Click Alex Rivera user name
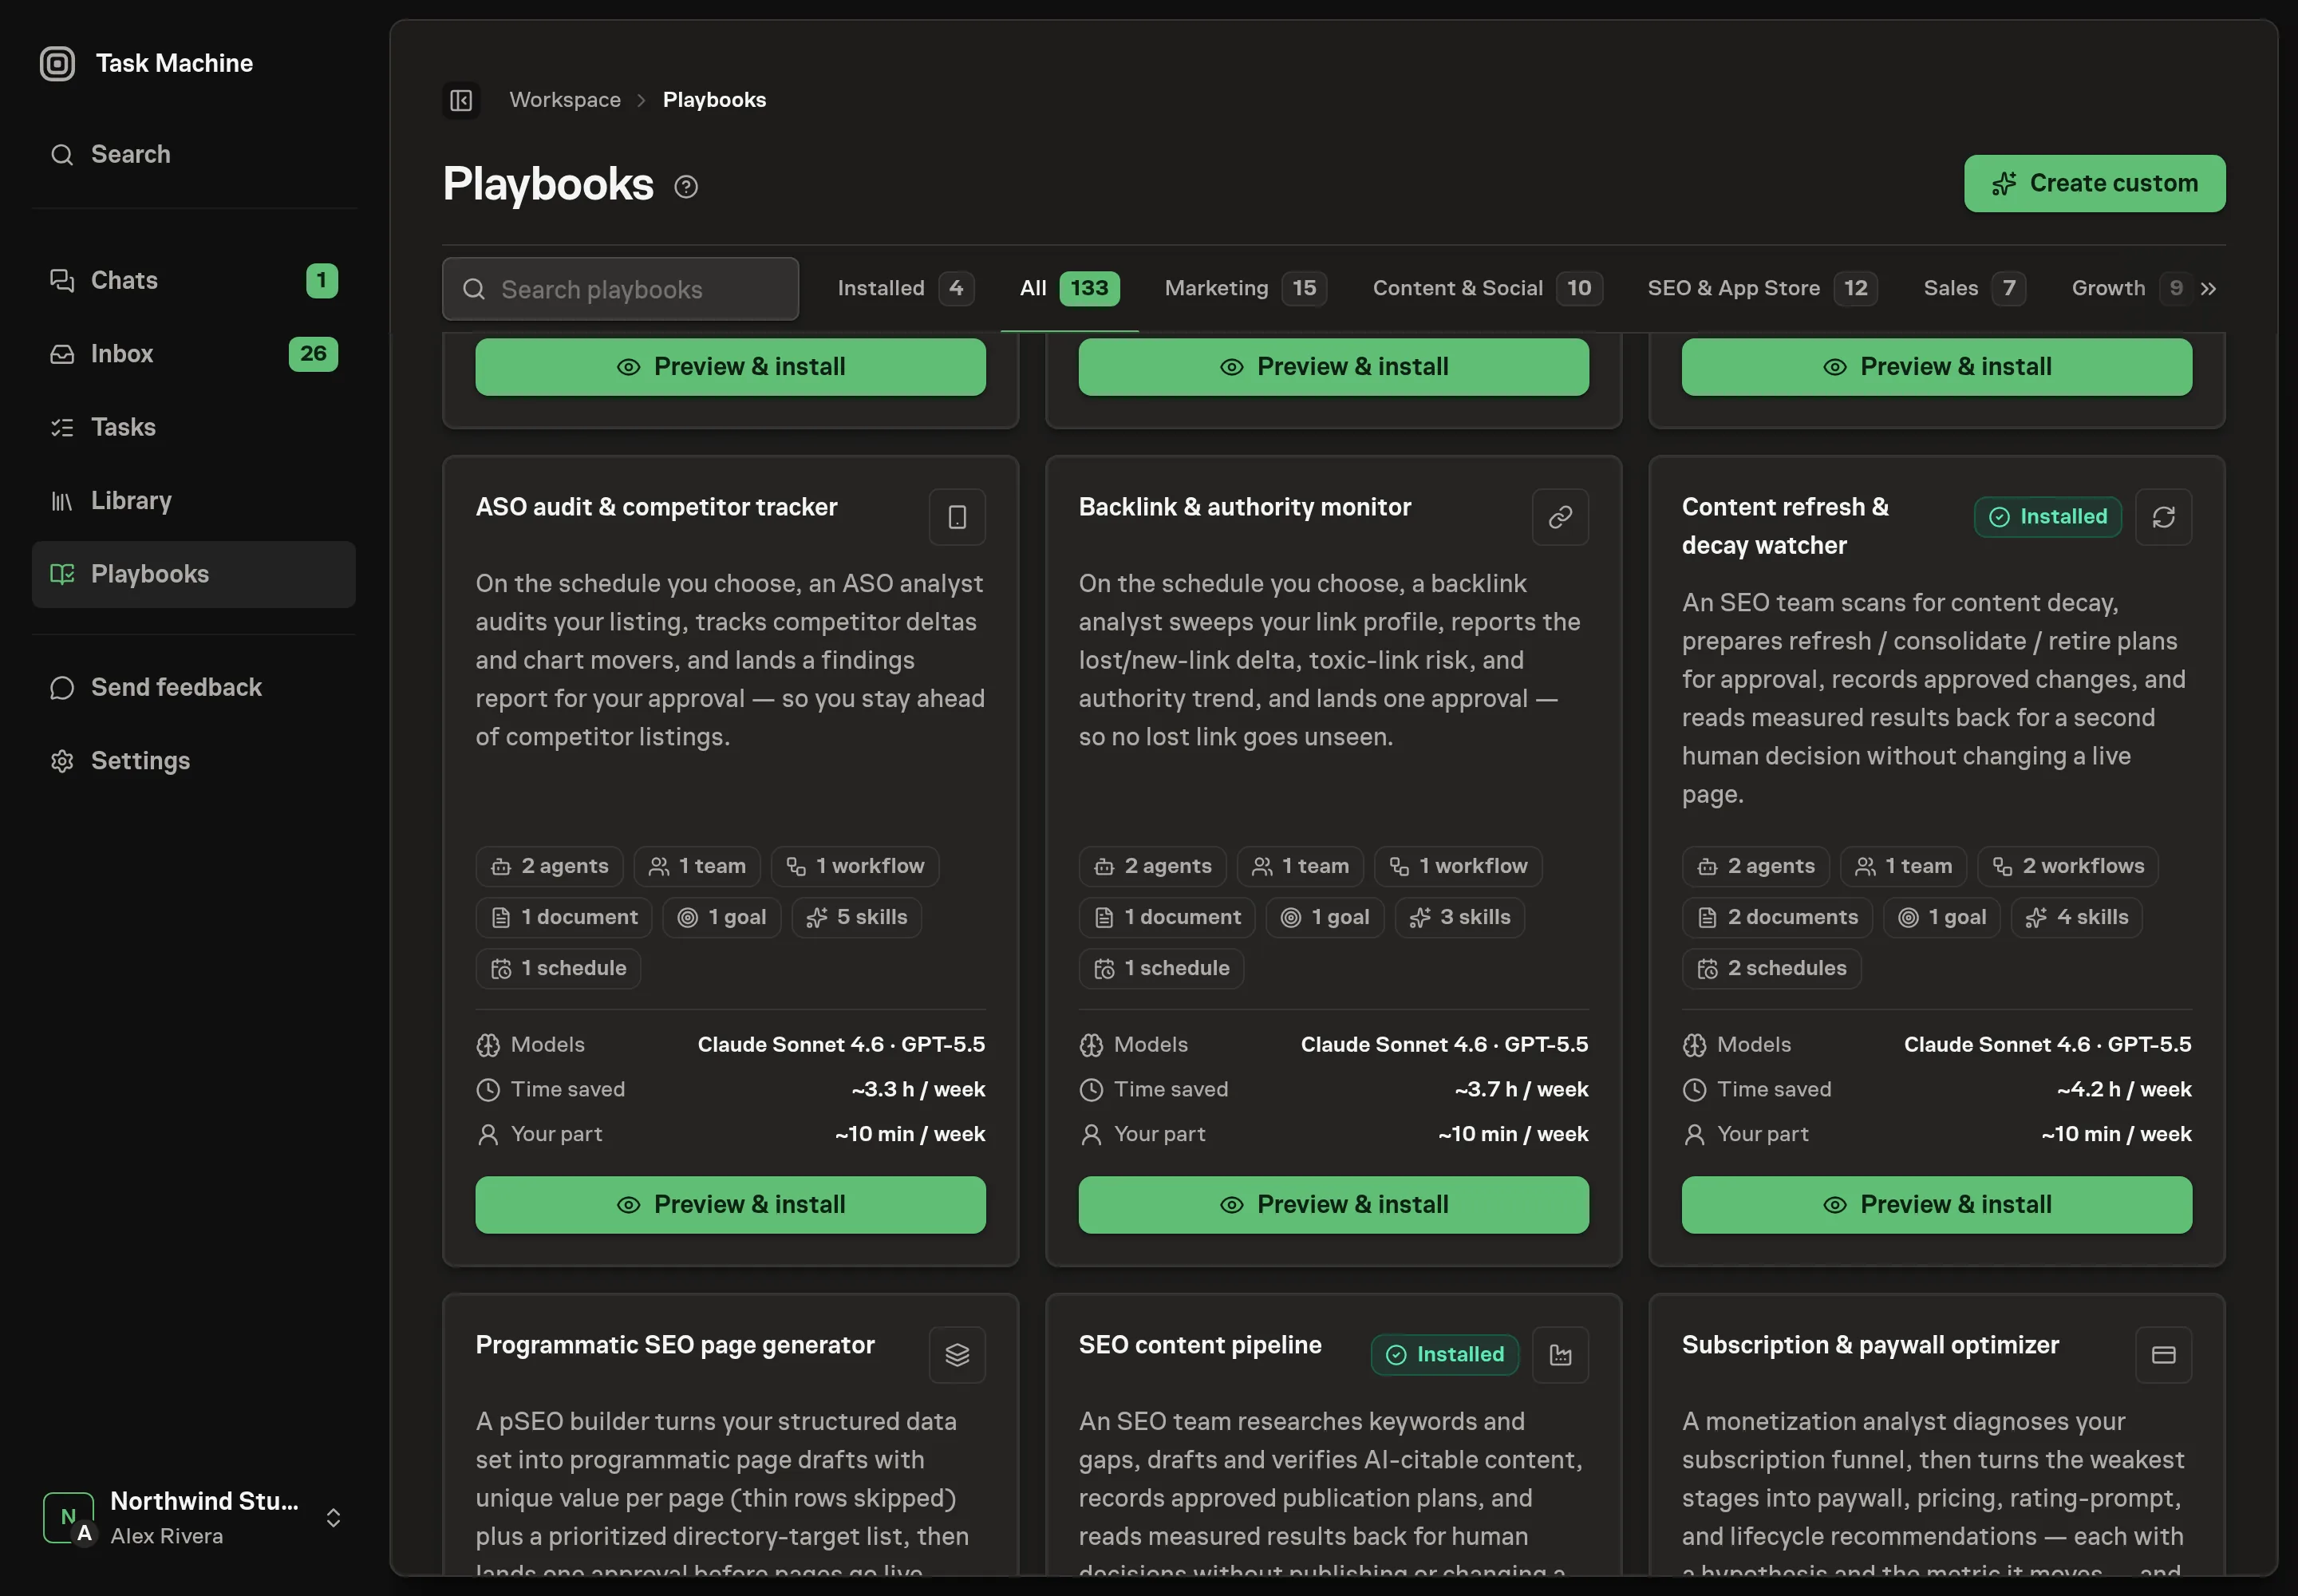This screenshot has width=2298, height=1596. (x=166, y=1536)
